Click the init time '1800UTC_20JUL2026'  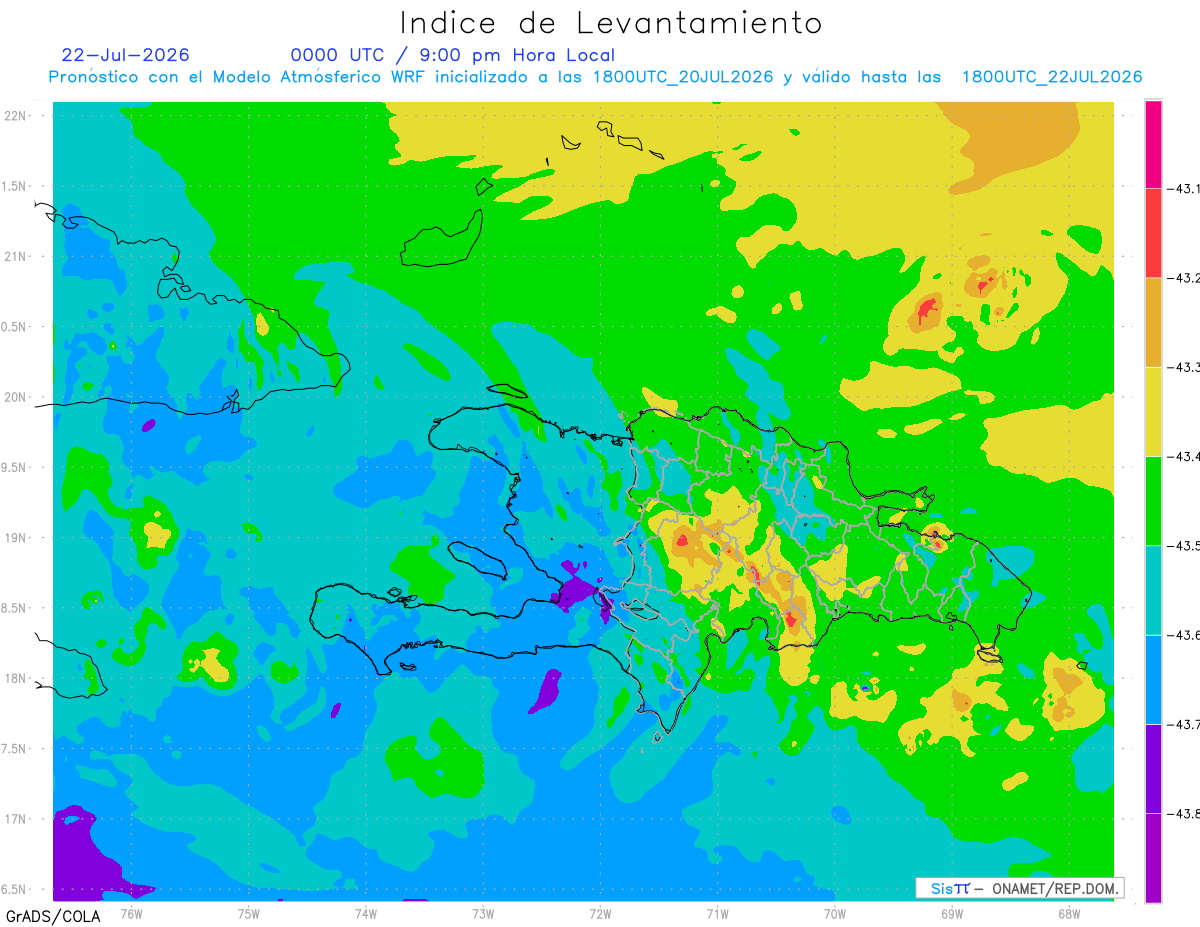(683, 77)
